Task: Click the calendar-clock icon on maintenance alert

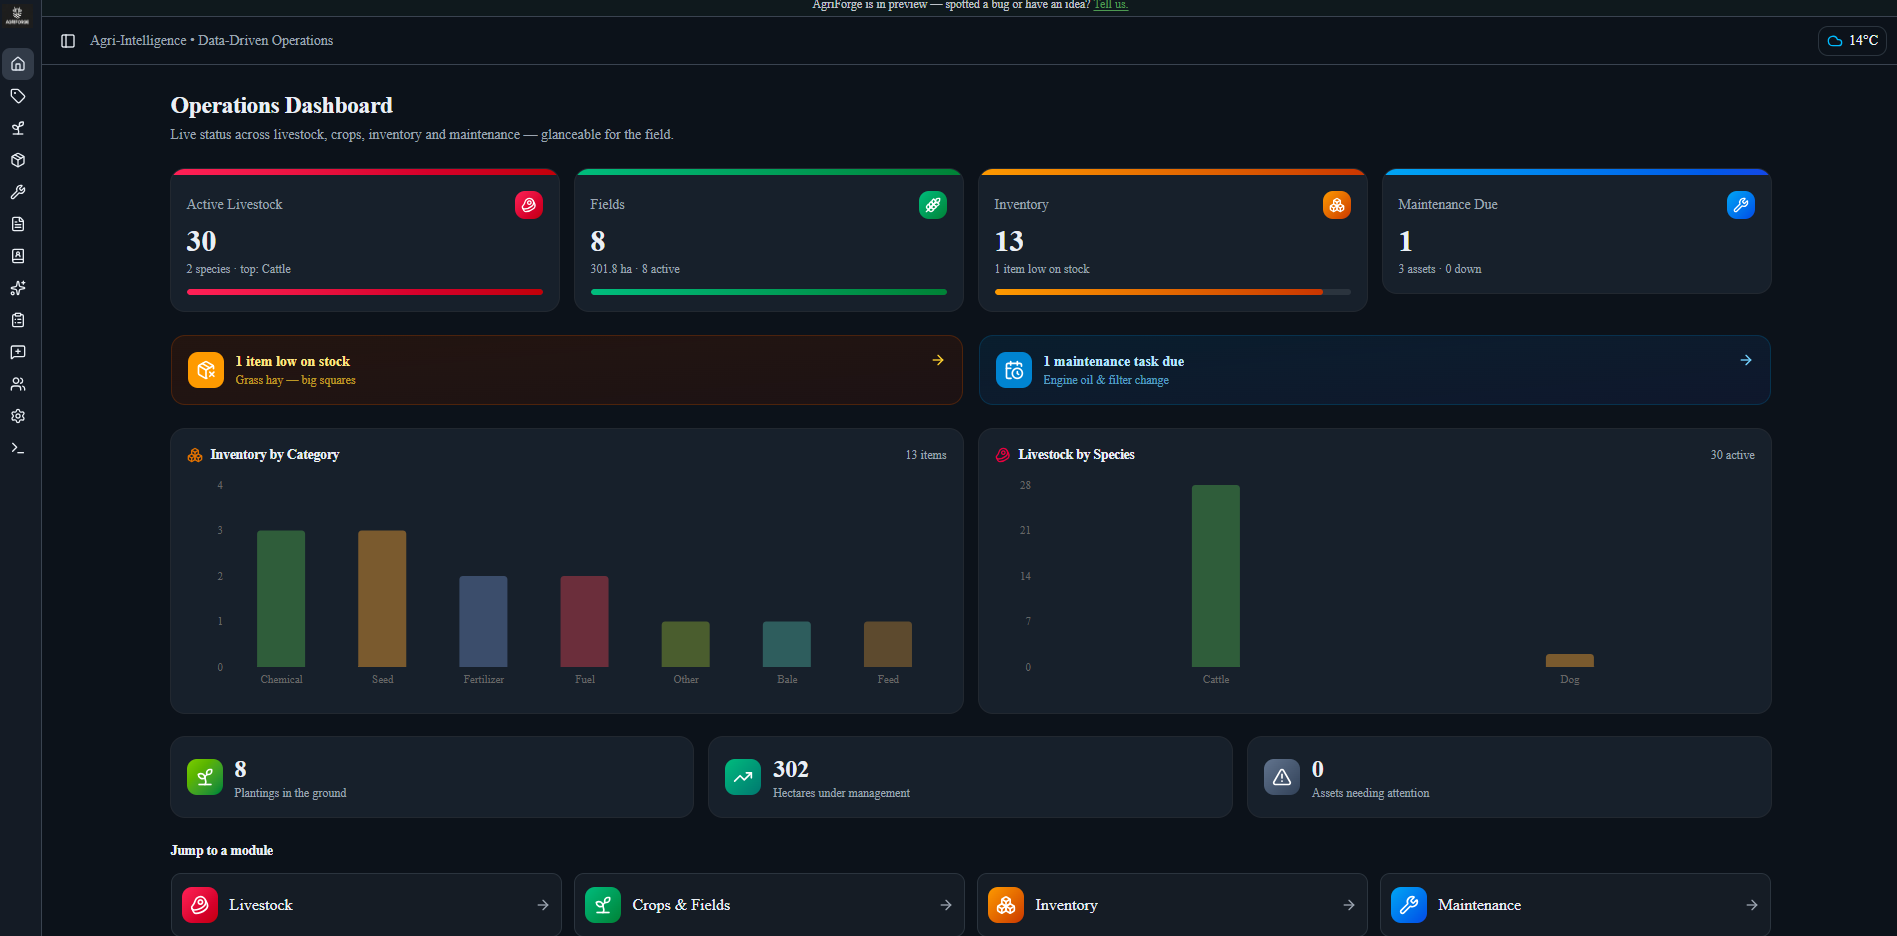Action: point(1014,370)
